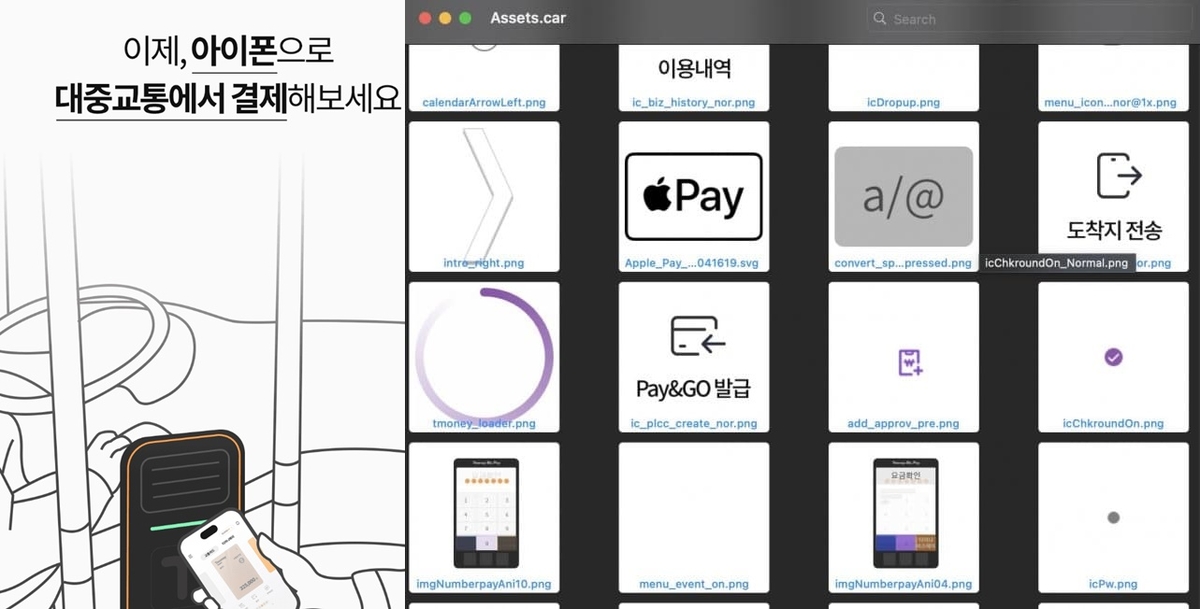Click the green zoom button of Assets.car
This screenshot has height=609, width=1200.
point(465,18)
